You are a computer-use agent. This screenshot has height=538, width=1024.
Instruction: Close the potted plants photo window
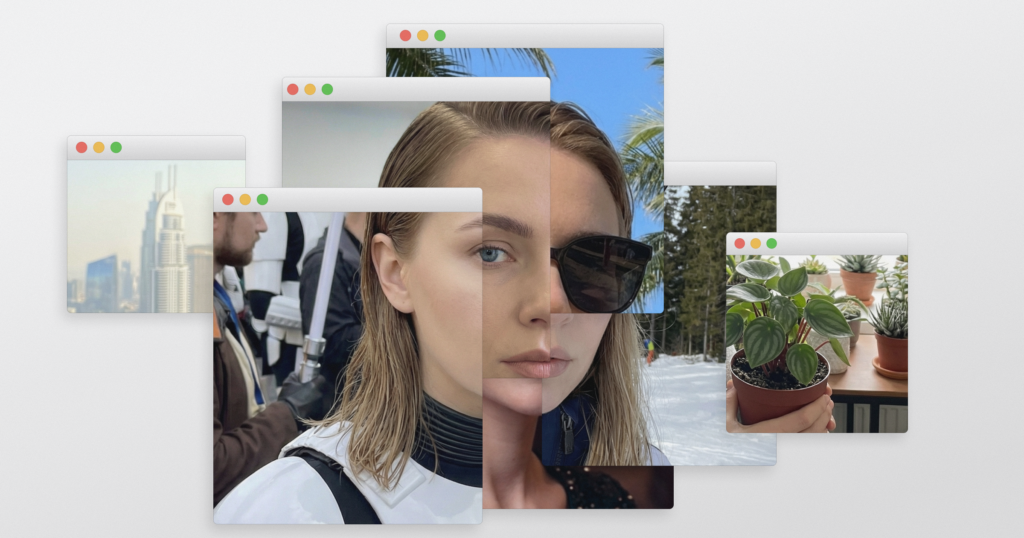coord(740,243)
